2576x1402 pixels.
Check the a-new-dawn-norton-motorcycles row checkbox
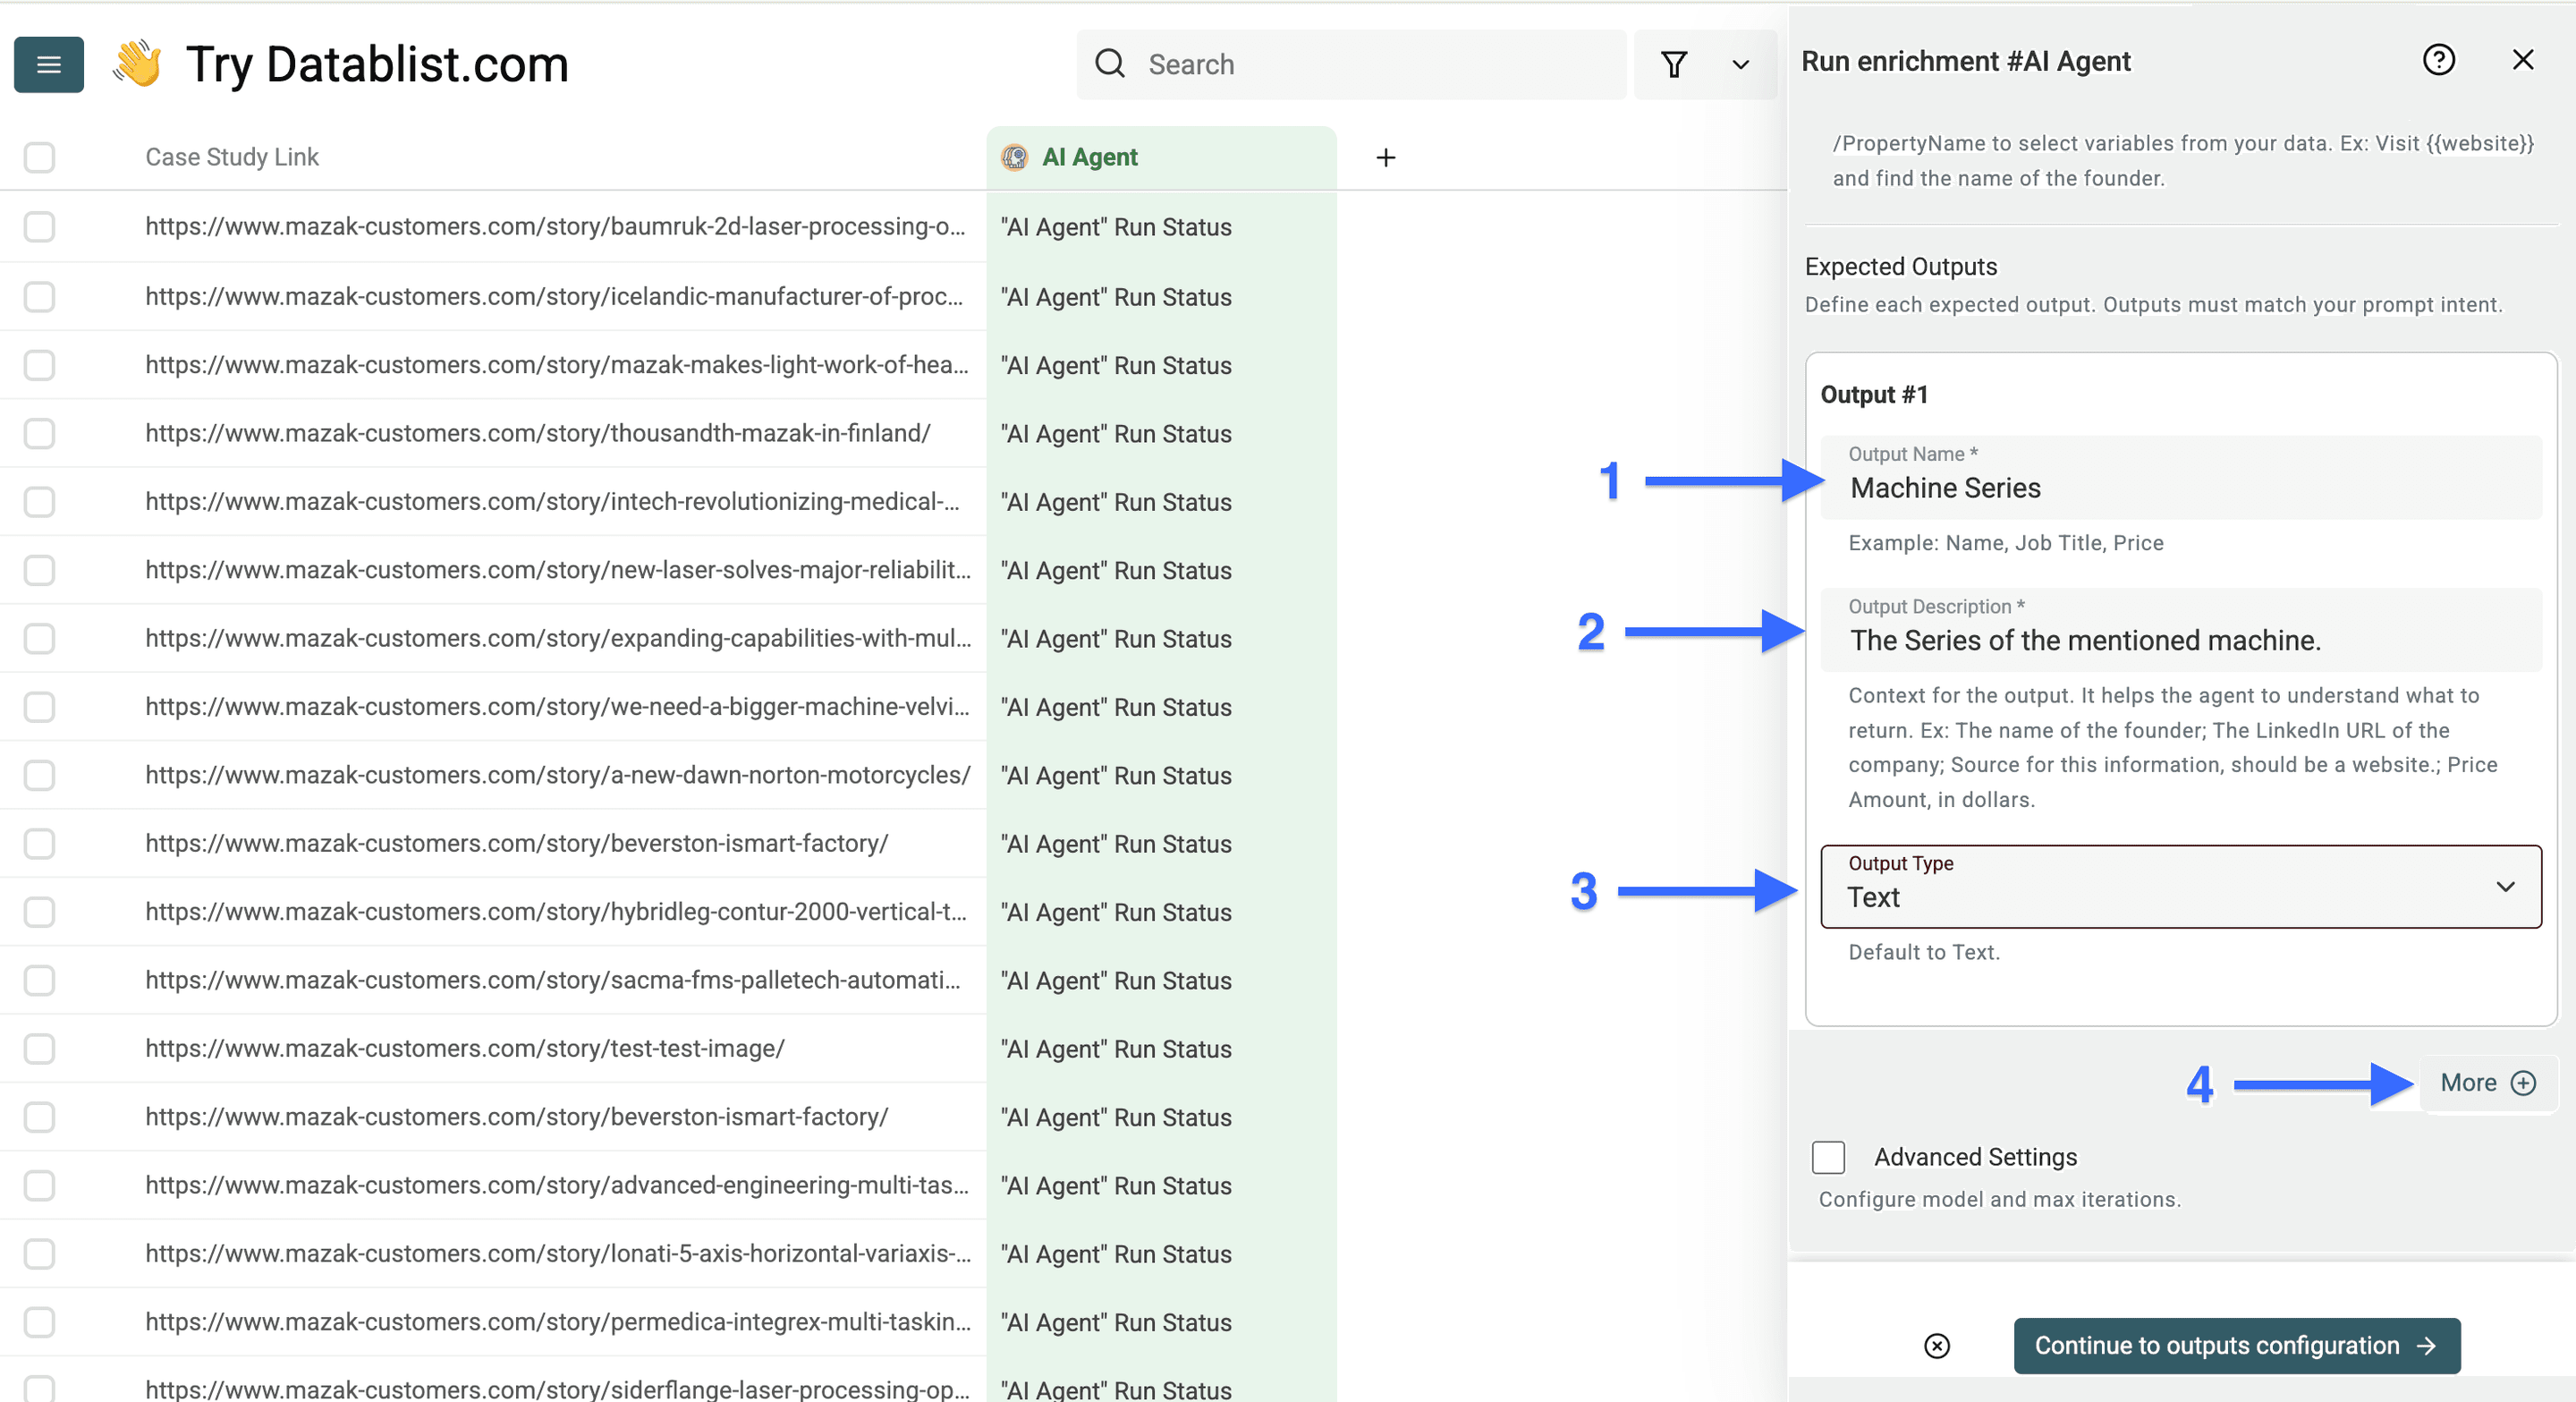39,775
